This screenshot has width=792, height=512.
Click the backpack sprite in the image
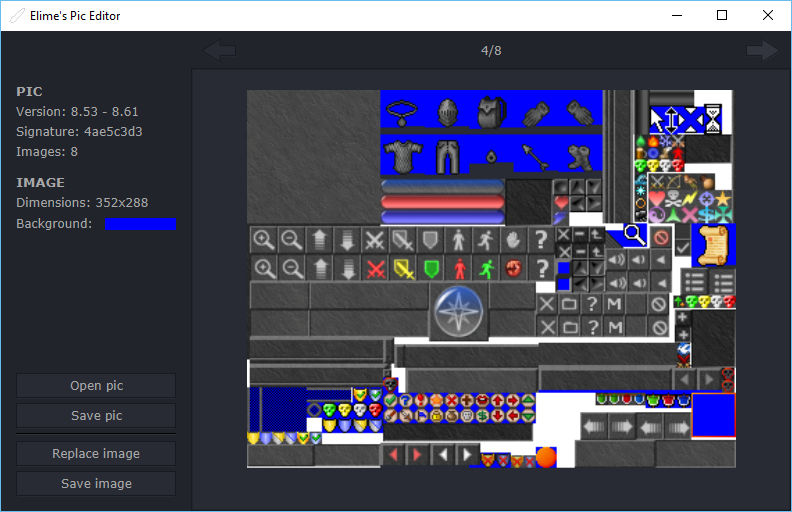point(491,111)
